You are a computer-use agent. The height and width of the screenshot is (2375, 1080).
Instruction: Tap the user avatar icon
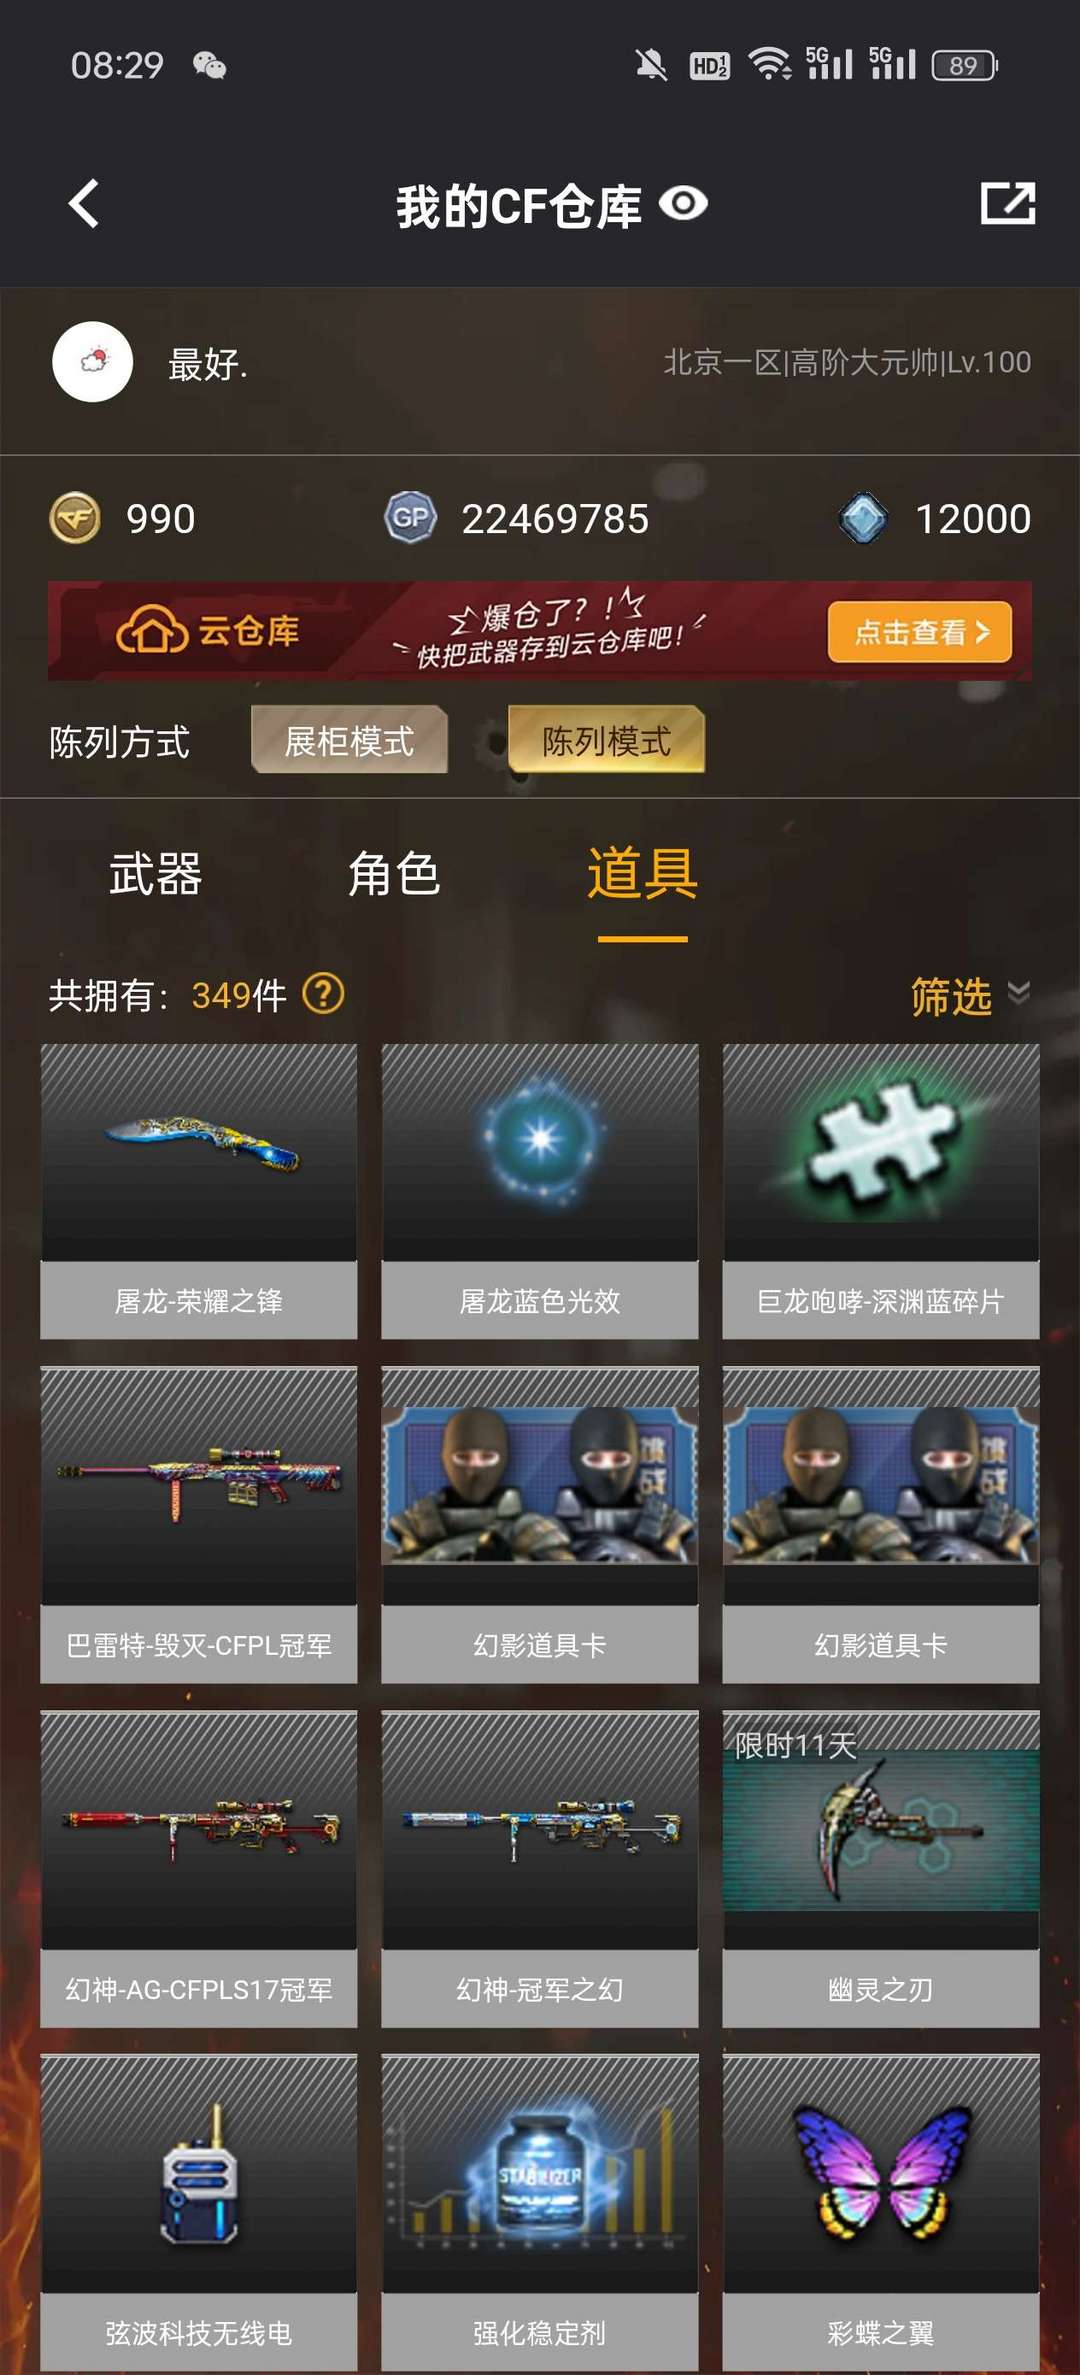[x=92, y=362]
